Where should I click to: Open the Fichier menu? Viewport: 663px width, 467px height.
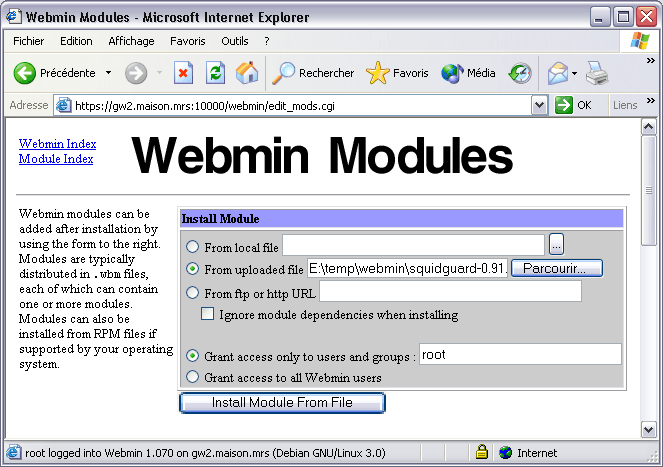(28, 41)
